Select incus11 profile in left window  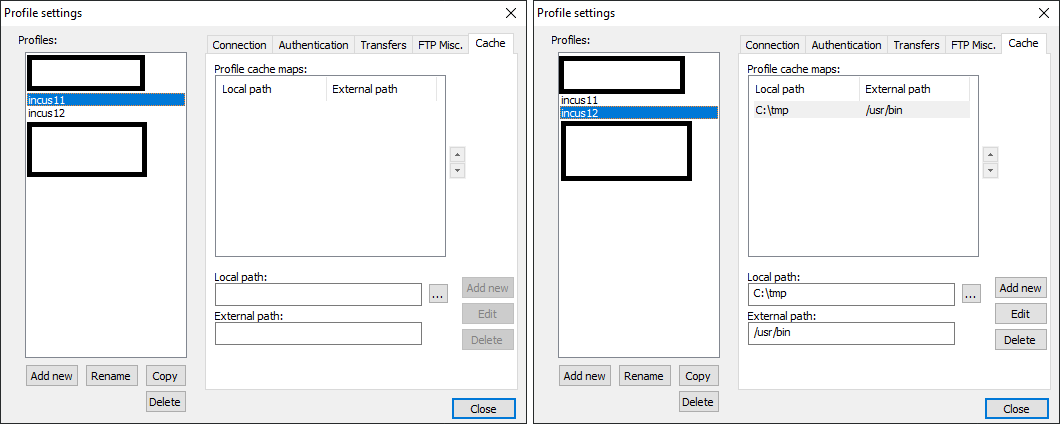click(x=105, y=99)
